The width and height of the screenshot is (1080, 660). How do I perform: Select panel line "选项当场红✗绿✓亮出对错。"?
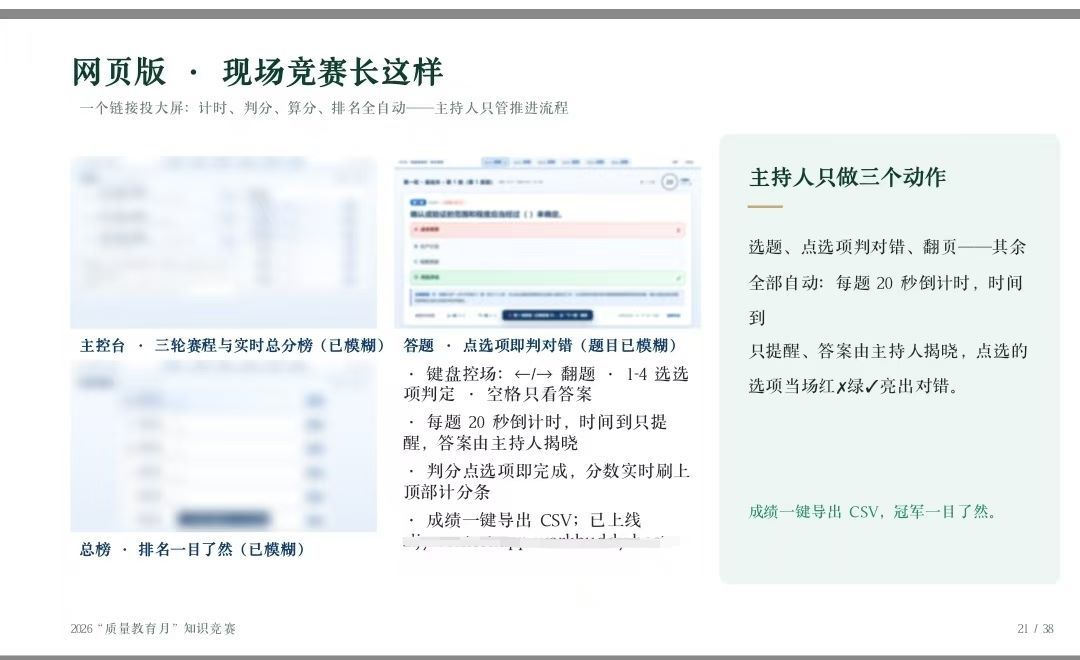pyautogui.click(x=854, y=386)
